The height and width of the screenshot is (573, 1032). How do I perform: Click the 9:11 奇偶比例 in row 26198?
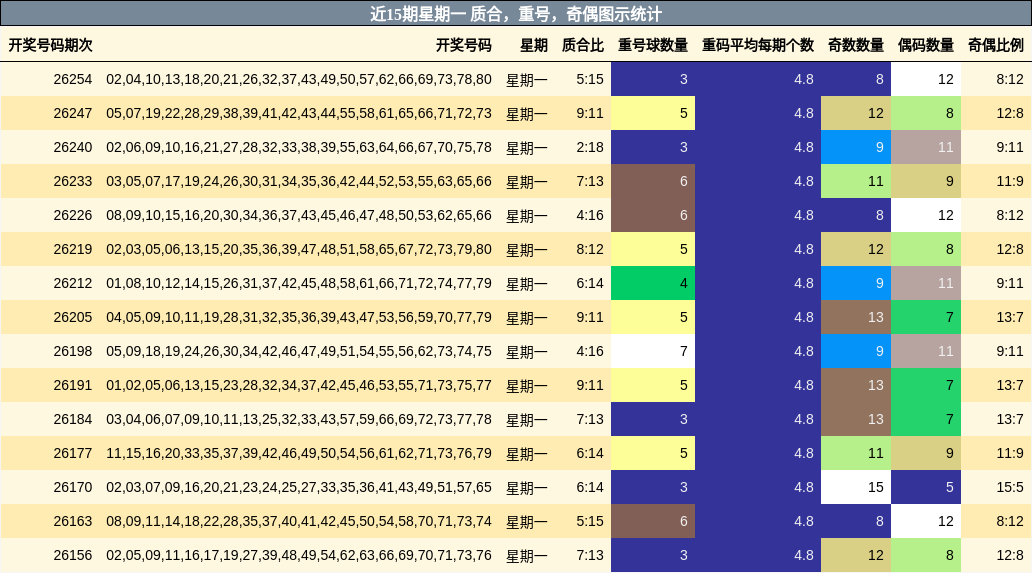pos(1010,351)
